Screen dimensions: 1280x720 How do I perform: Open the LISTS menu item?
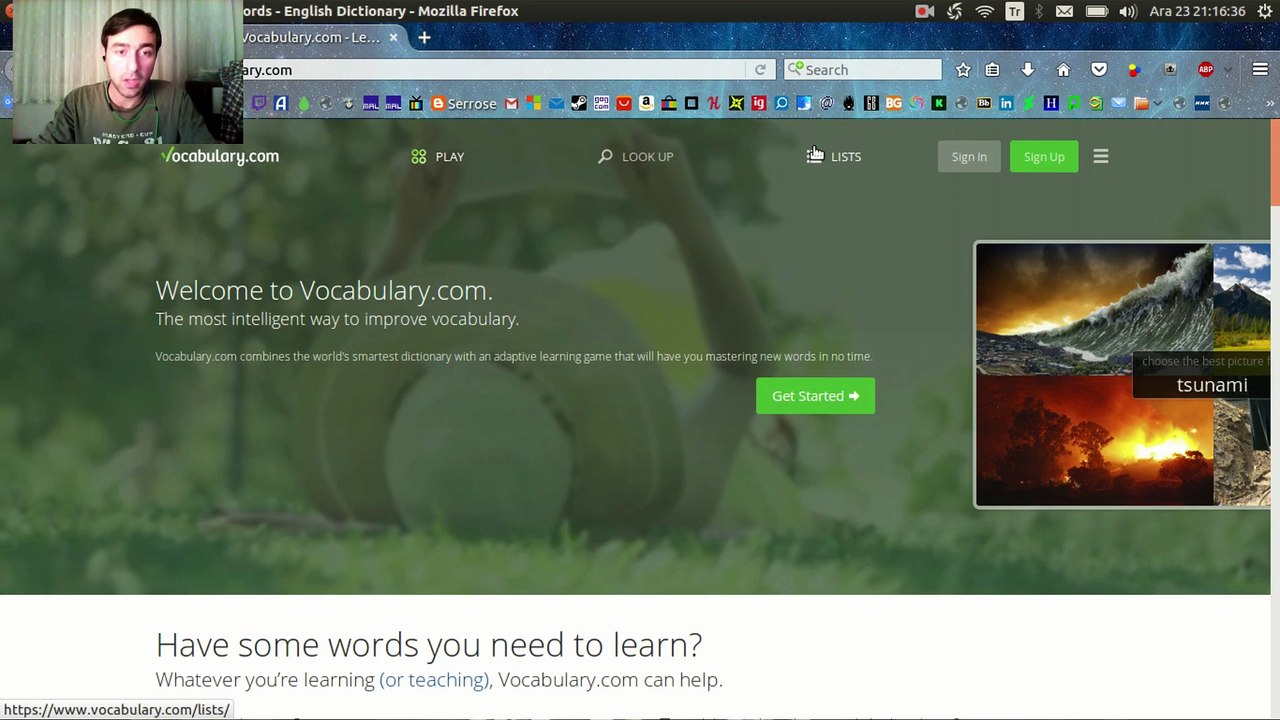click(834, 156)
